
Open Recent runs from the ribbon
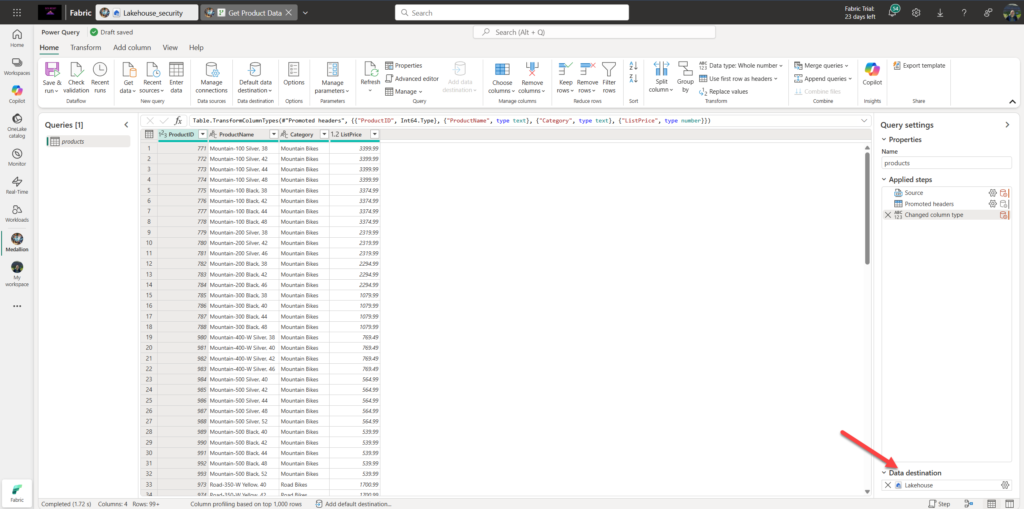point(100,69)
